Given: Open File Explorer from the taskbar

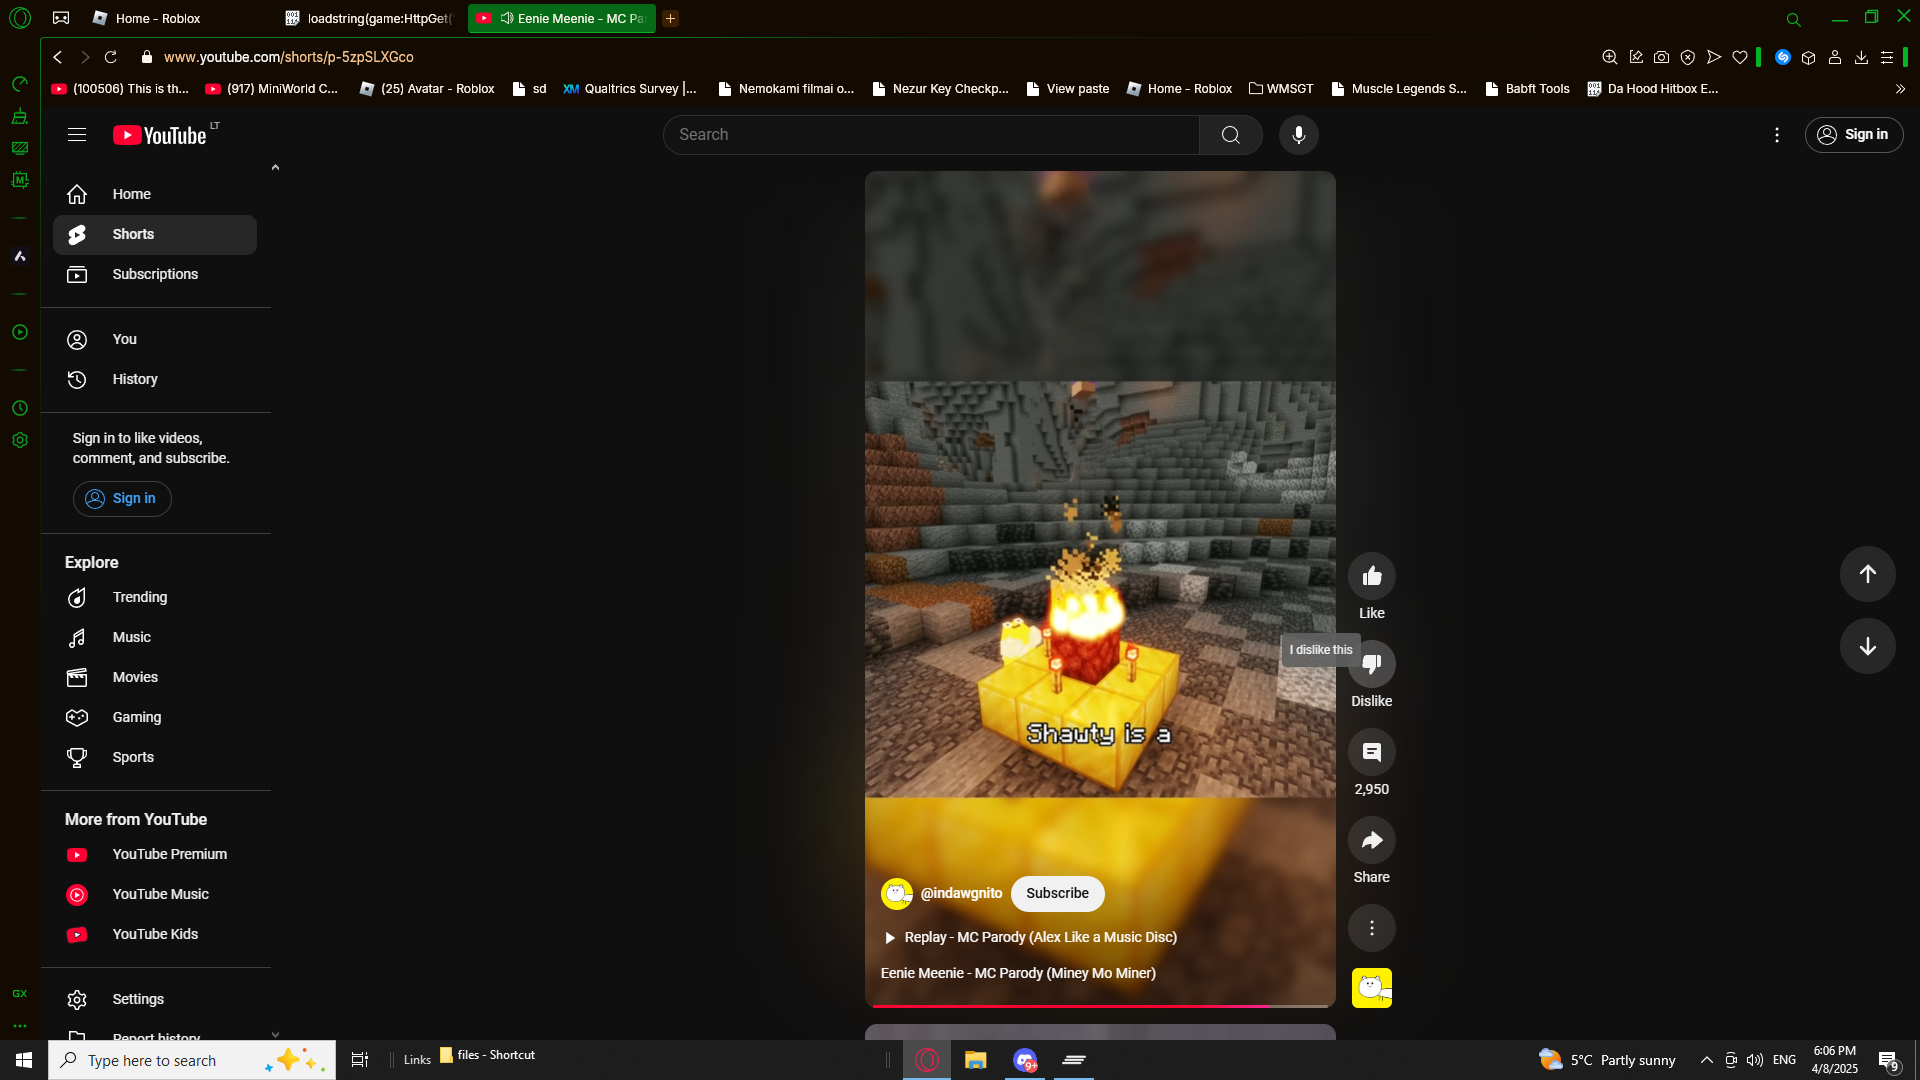Looking at the screenshot, I should 975,1060.
